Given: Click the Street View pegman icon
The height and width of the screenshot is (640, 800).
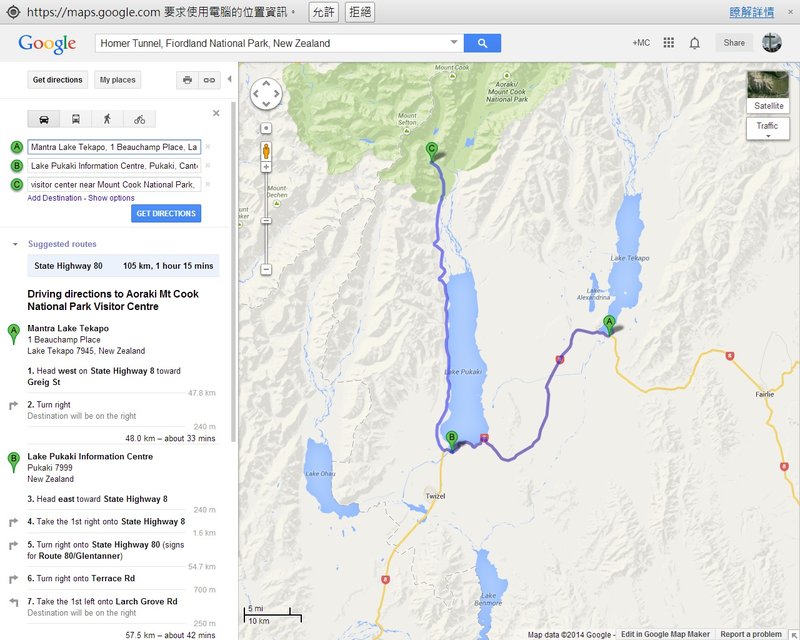Looking at the screenshot, I should (266, 151).
